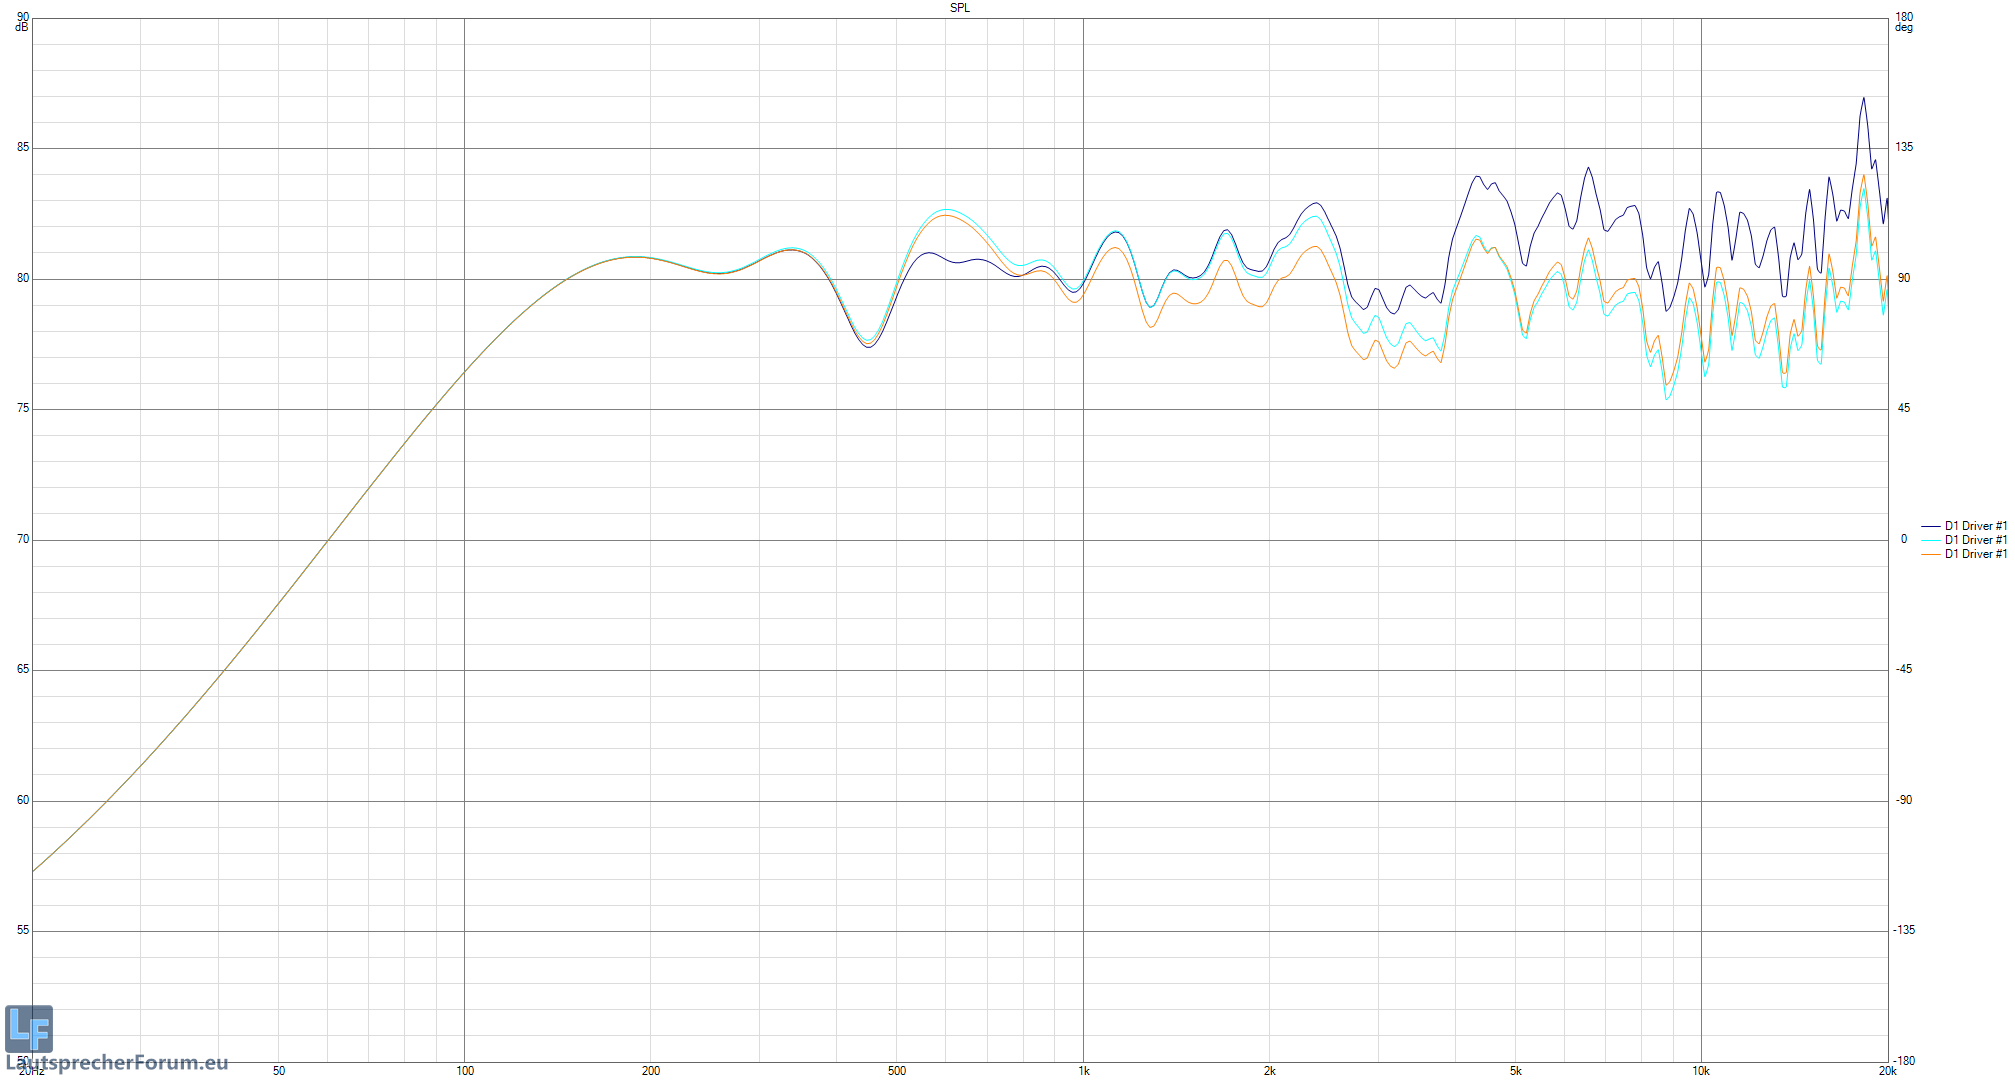Click the SPL chart title

(x=959, y=8)
